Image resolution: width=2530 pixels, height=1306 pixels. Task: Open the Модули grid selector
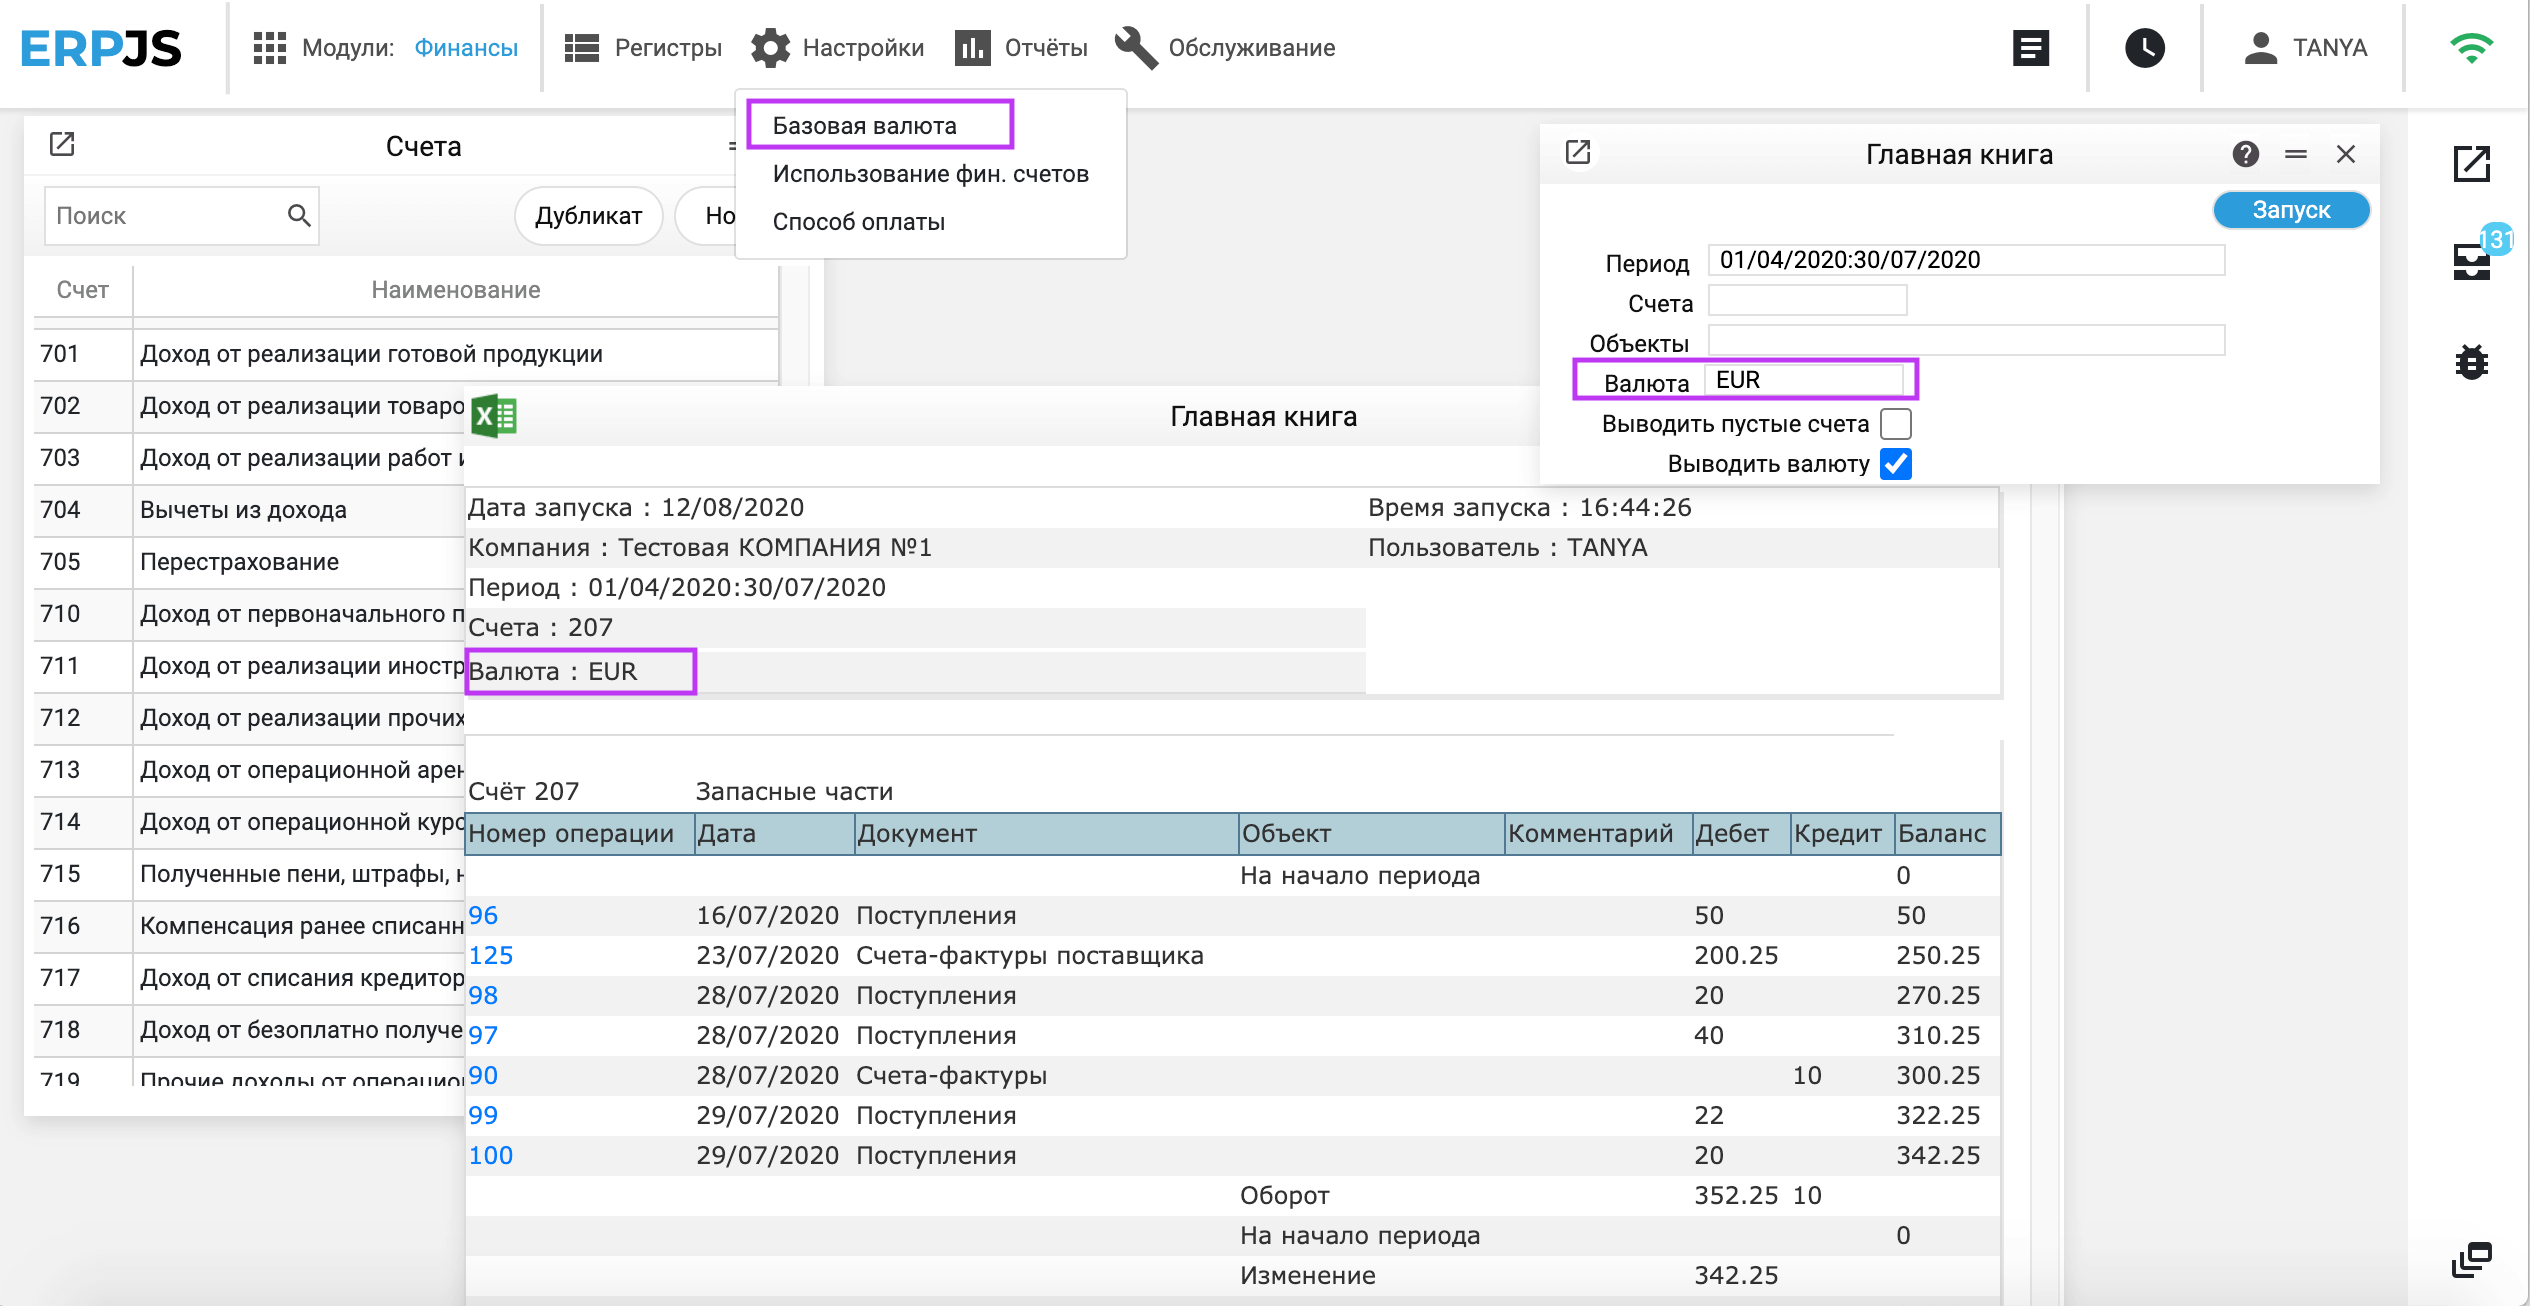tap(269, 48)
